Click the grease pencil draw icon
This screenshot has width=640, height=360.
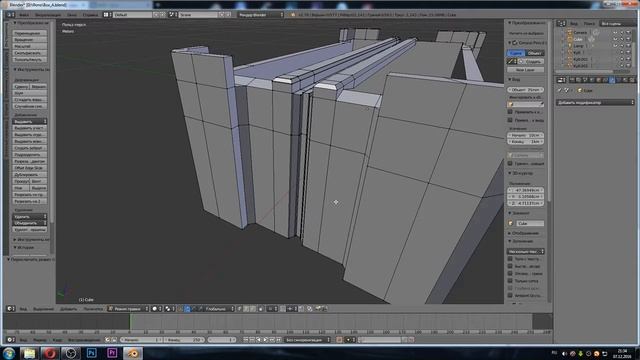click(512, 61)
